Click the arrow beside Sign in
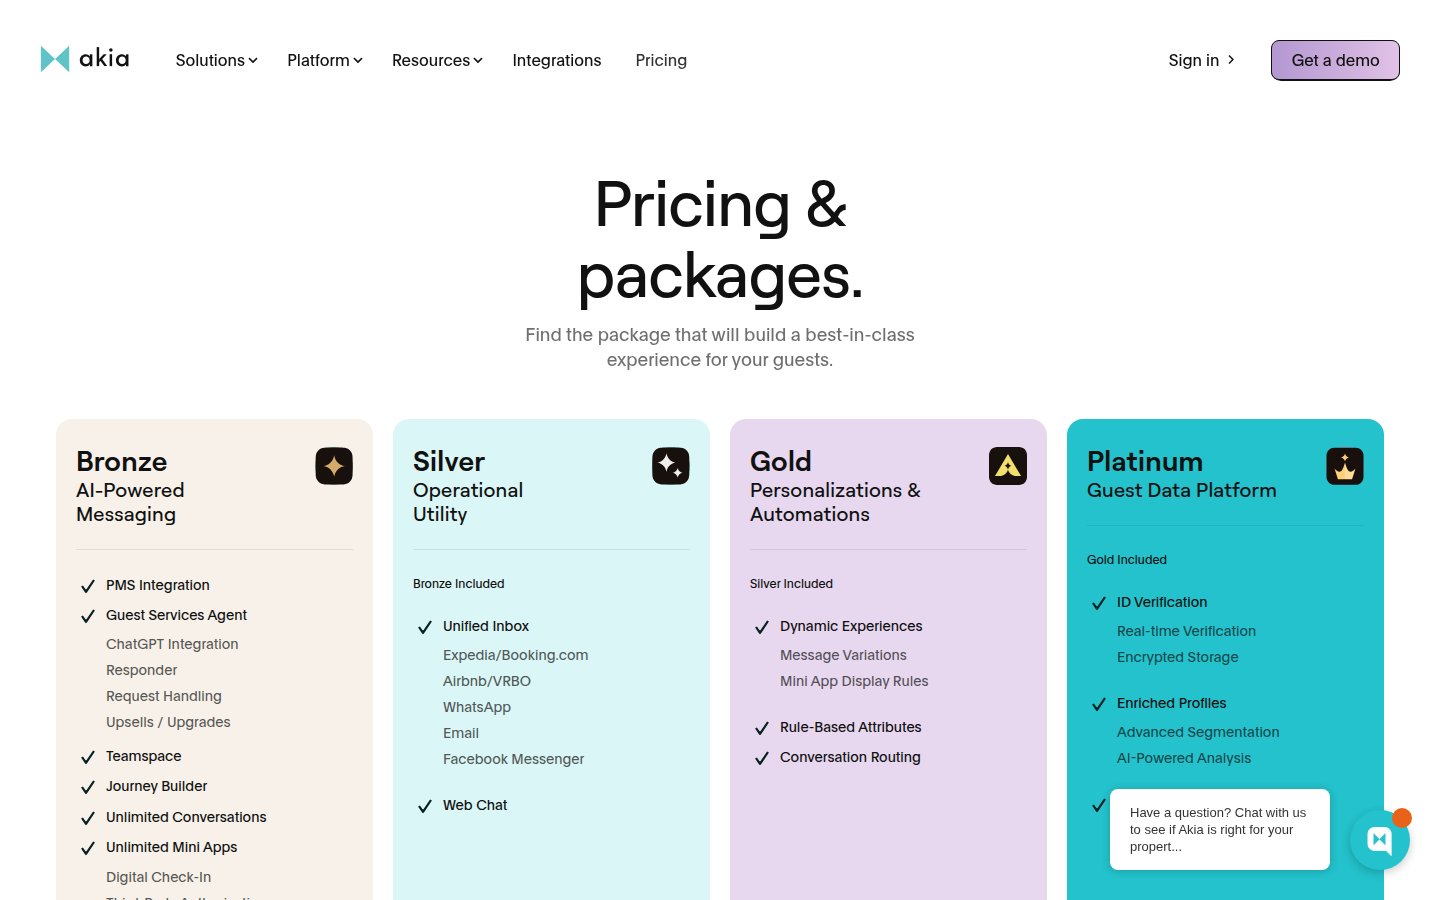1440x900 pixels. 1231,60
